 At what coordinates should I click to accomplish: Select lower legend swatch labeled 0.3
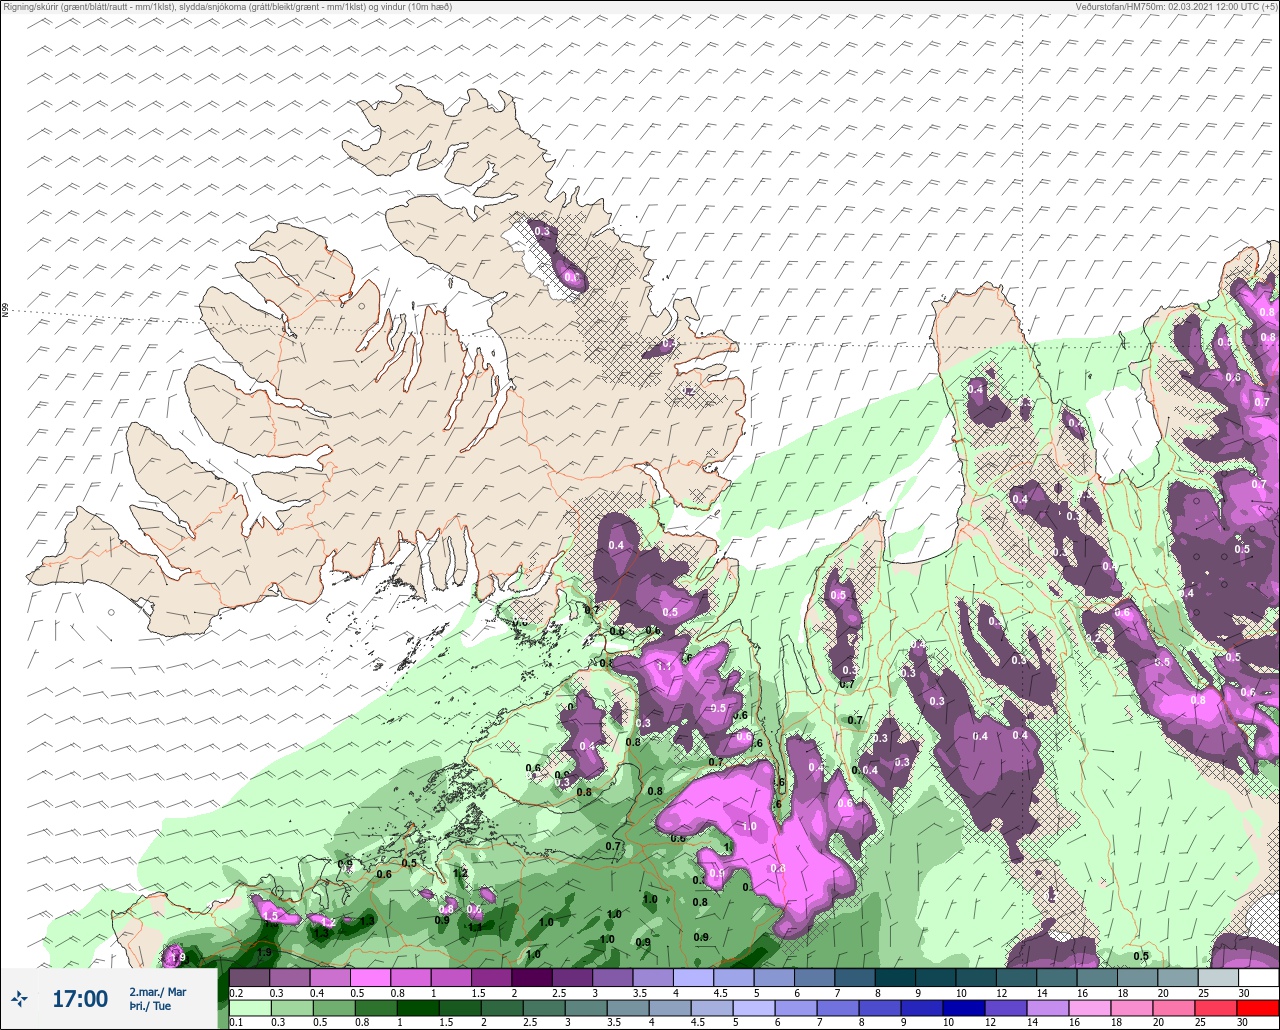click(x=290, y=1007)
